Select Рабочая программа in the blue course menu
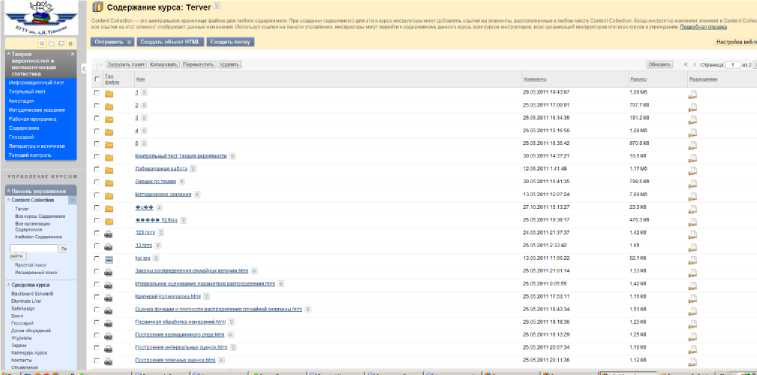Viewport: 757px width, 375px height. tap(32, 119)
